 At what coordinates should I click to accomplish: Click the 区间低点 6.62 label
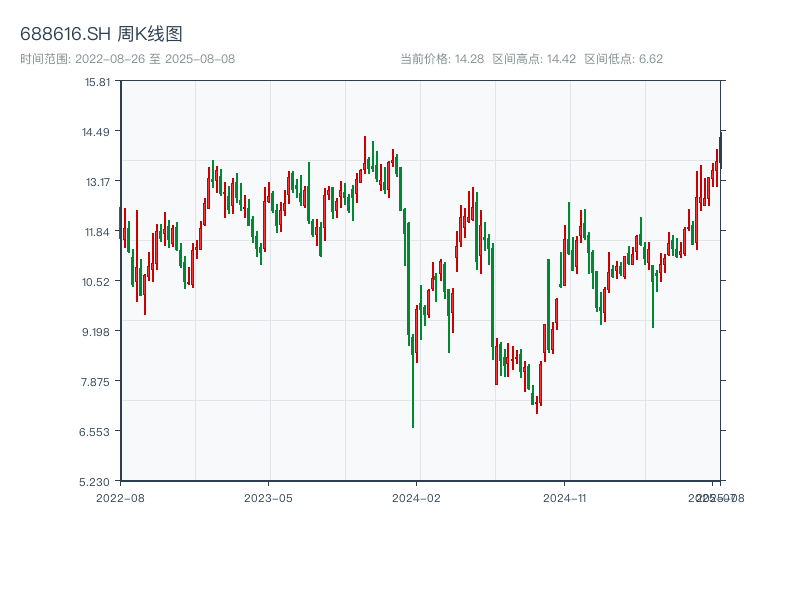pos(624,59)
